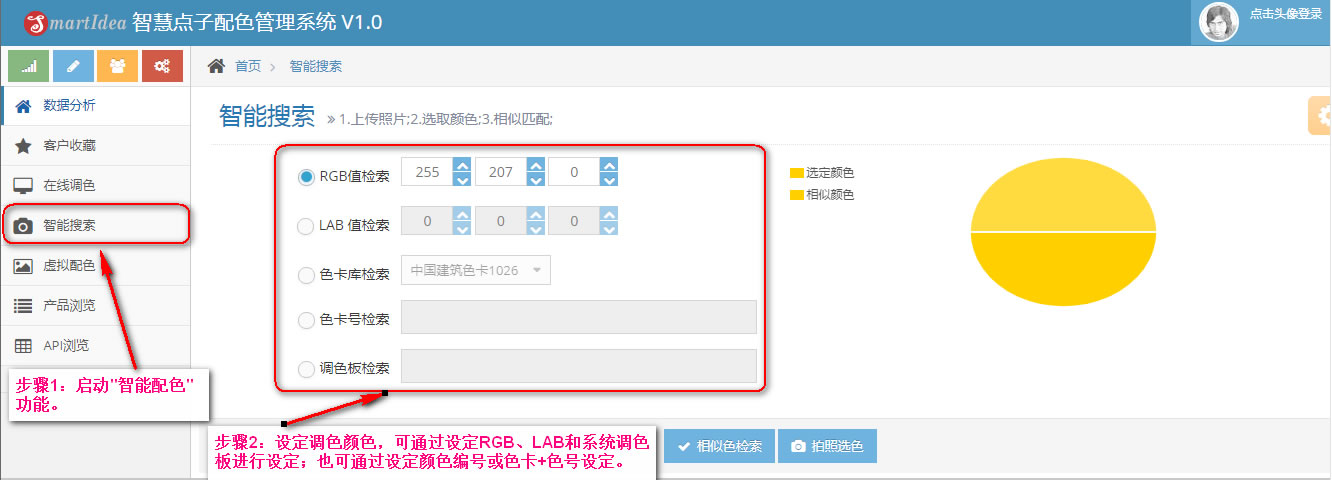Click the blue pencil edit icon button
Image resolution: width=1332 pixels, height=480 pixels.
pos(73,66)
